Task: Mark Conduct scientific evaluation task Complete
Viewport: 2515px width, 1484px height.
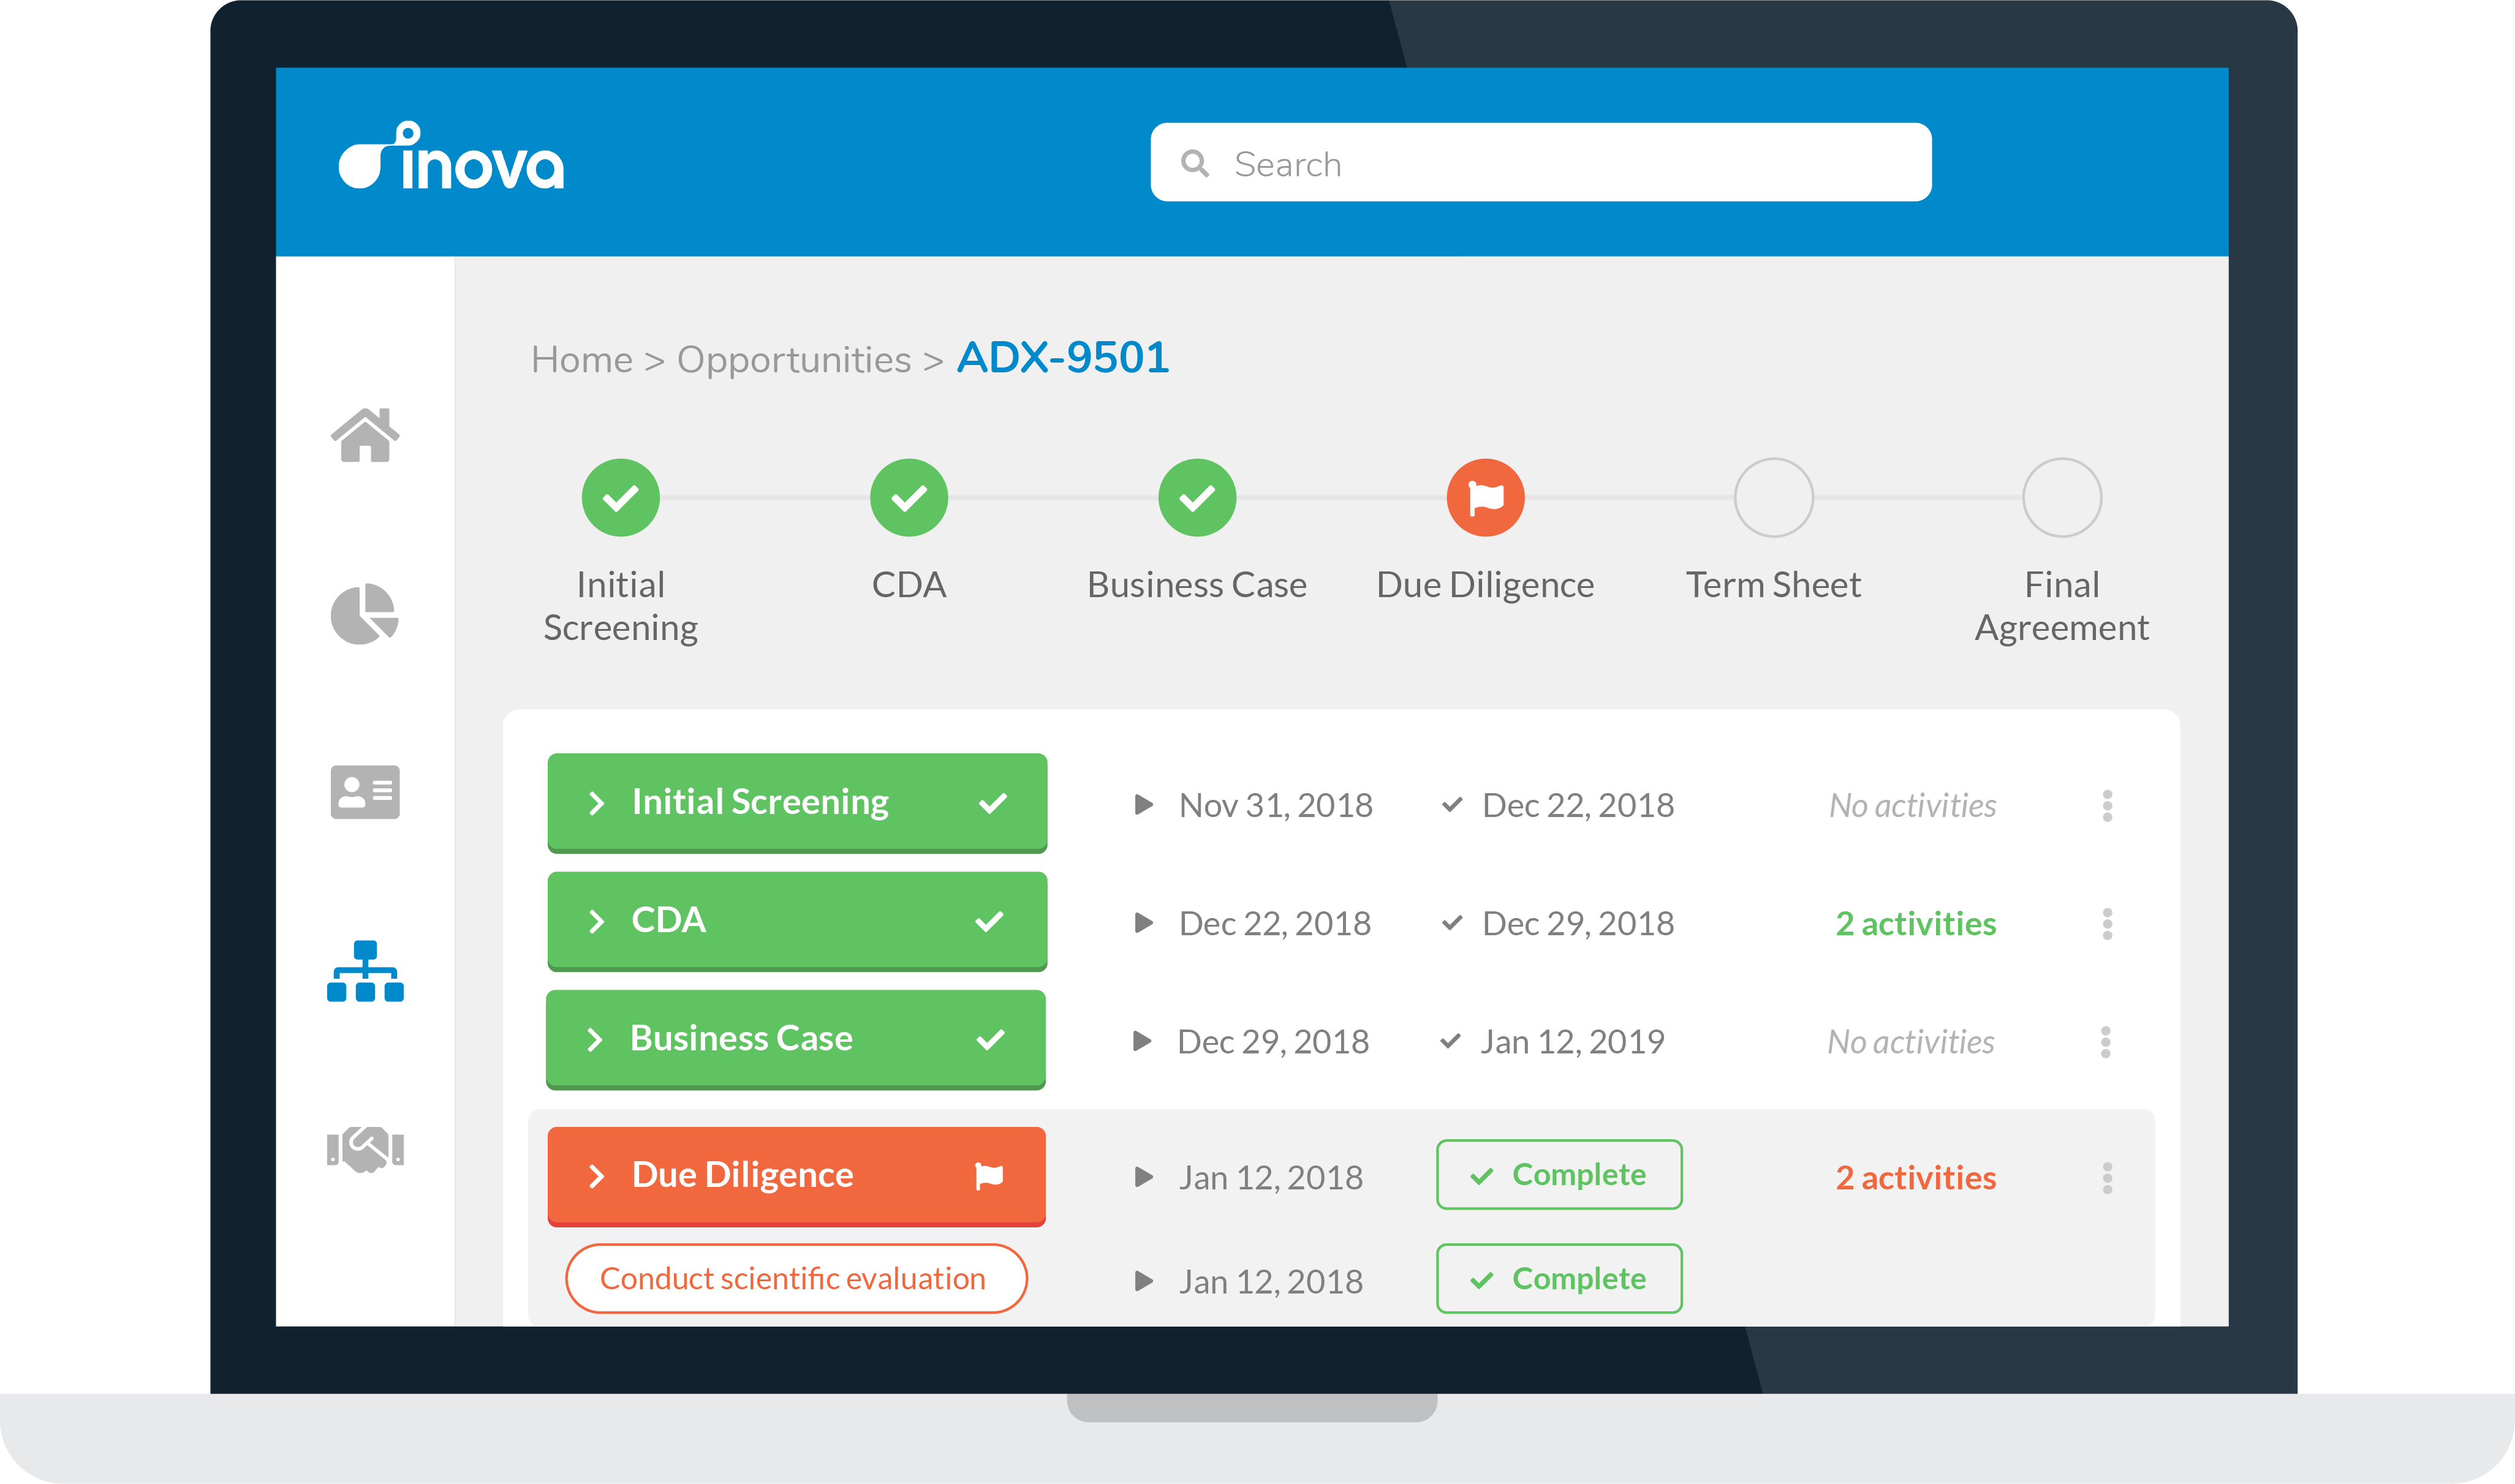Action: click(1558, 1278)
